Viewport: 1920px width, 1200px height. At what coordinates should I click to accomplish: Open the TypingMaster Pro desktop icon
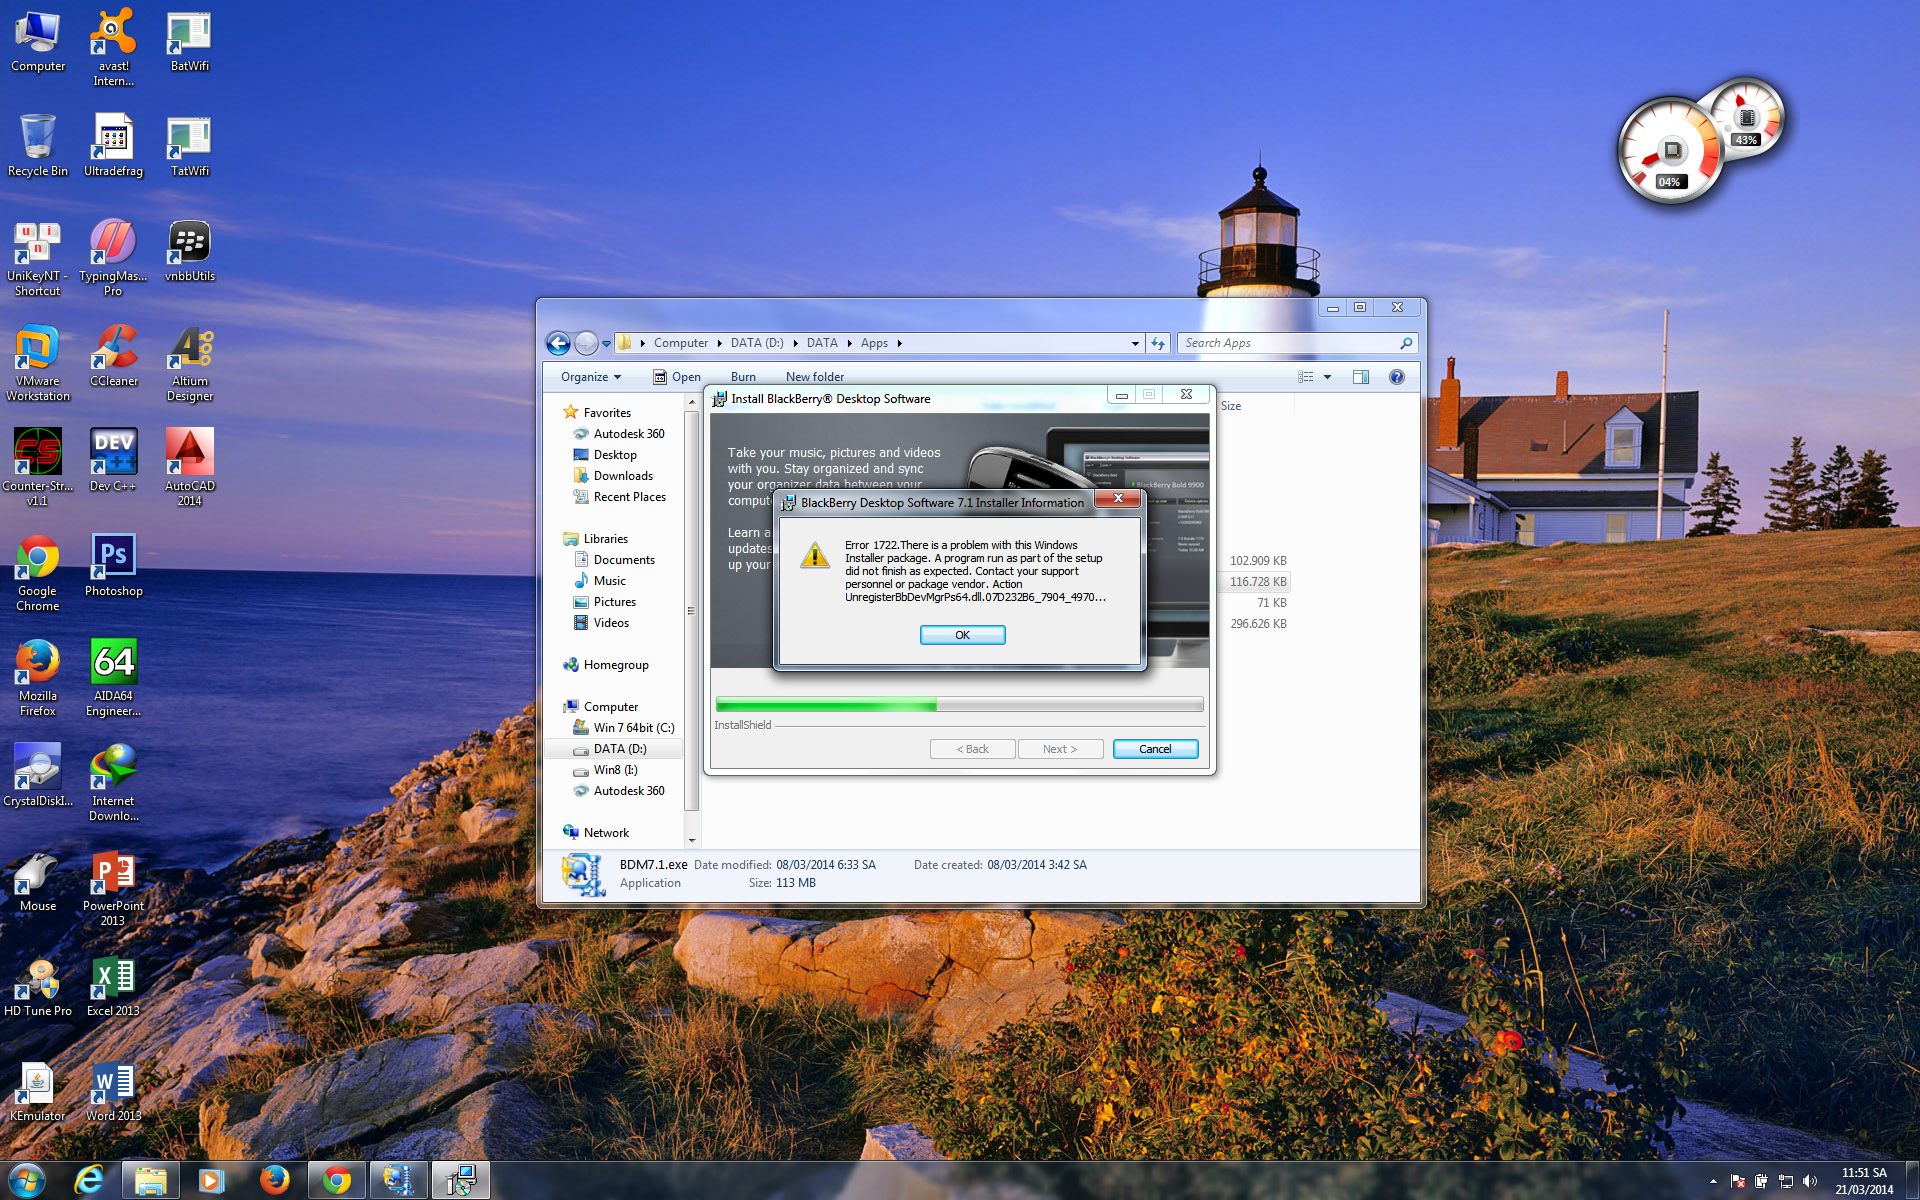(113, 258)
